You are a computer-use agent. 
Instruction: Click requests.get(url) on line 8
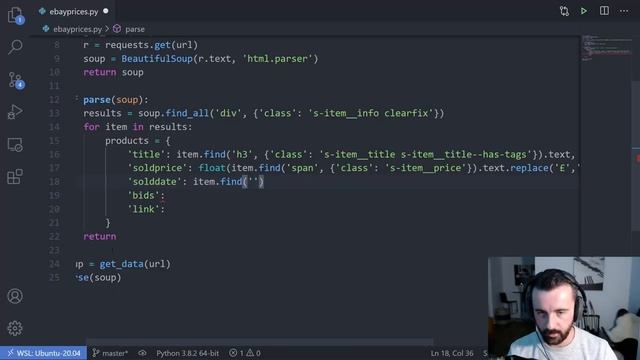[151, 45]
